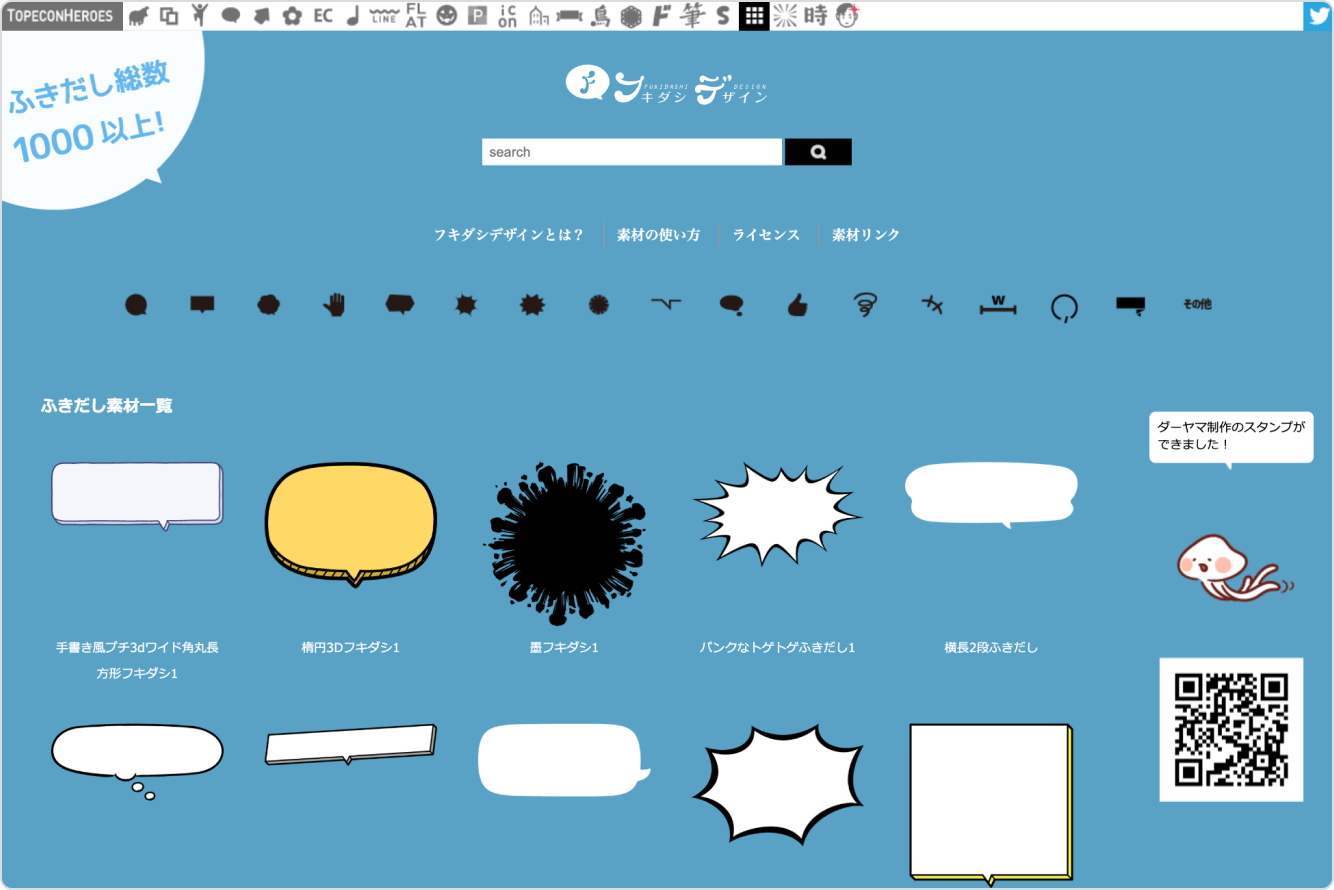
Task: Click the bold S icon
Action: coord(723,16)
